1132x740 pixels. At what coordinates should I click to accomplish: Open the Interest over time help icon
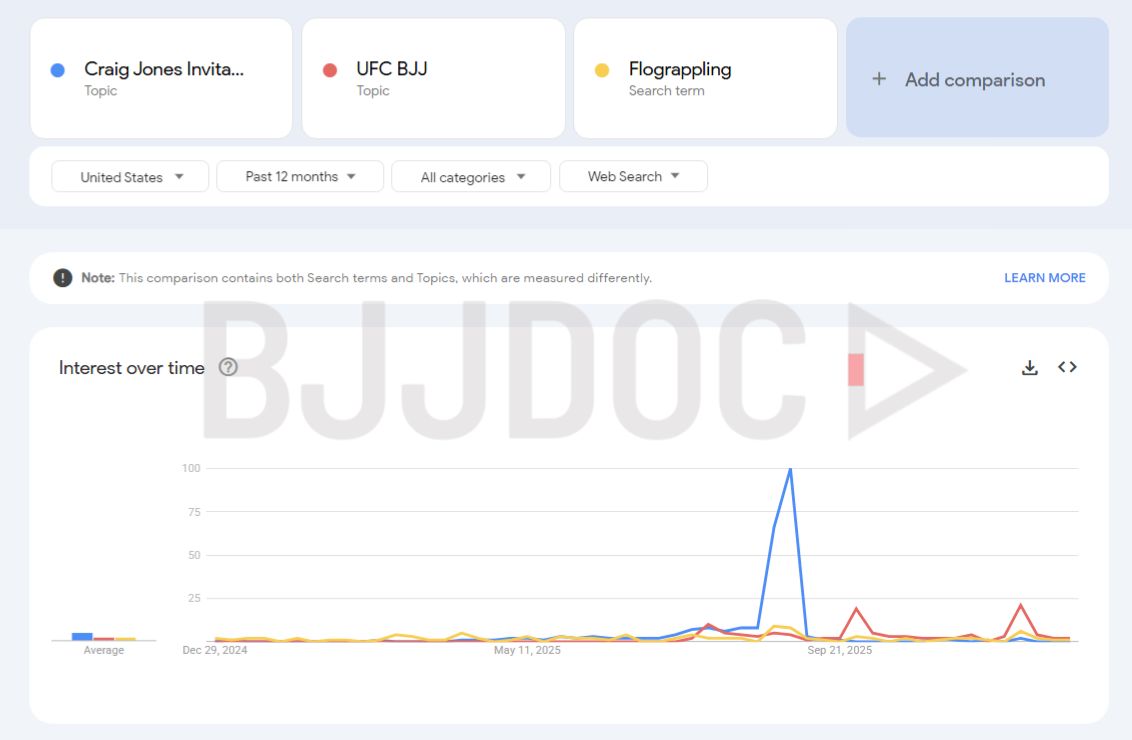click(x=228, y=367)
